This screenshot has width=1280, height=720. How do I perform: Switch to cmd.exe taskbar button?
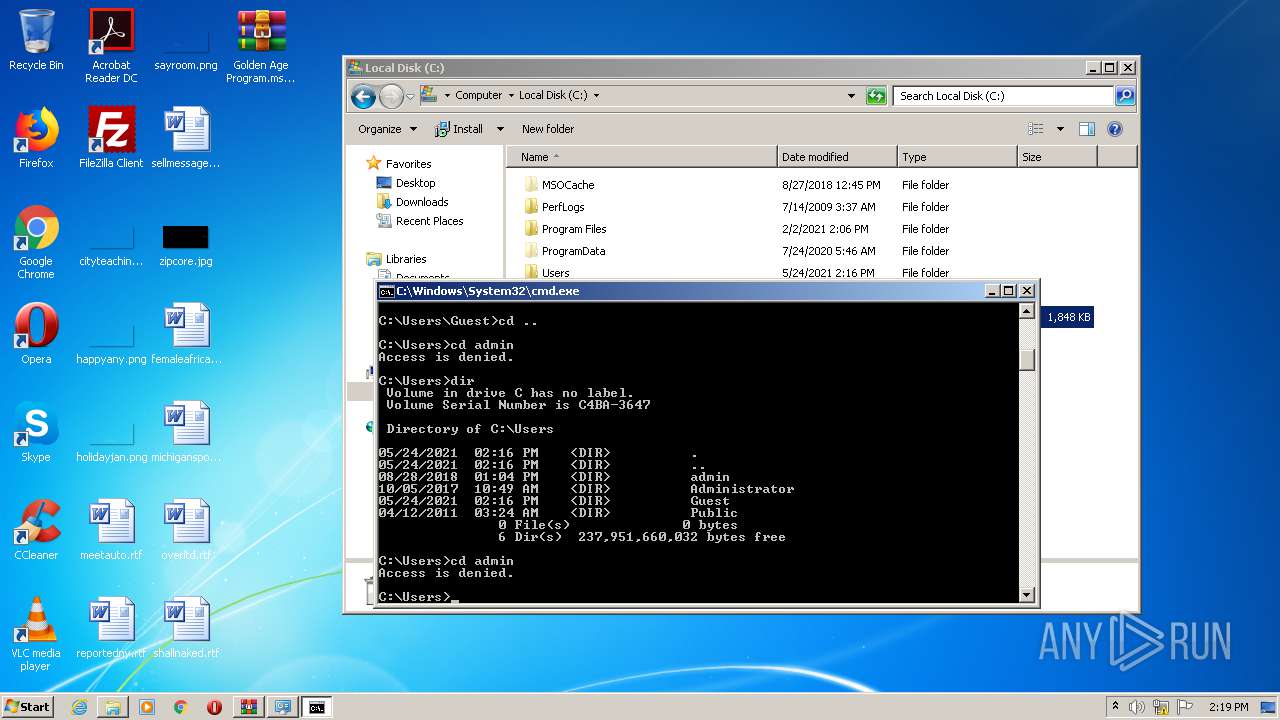coord(316,707)
